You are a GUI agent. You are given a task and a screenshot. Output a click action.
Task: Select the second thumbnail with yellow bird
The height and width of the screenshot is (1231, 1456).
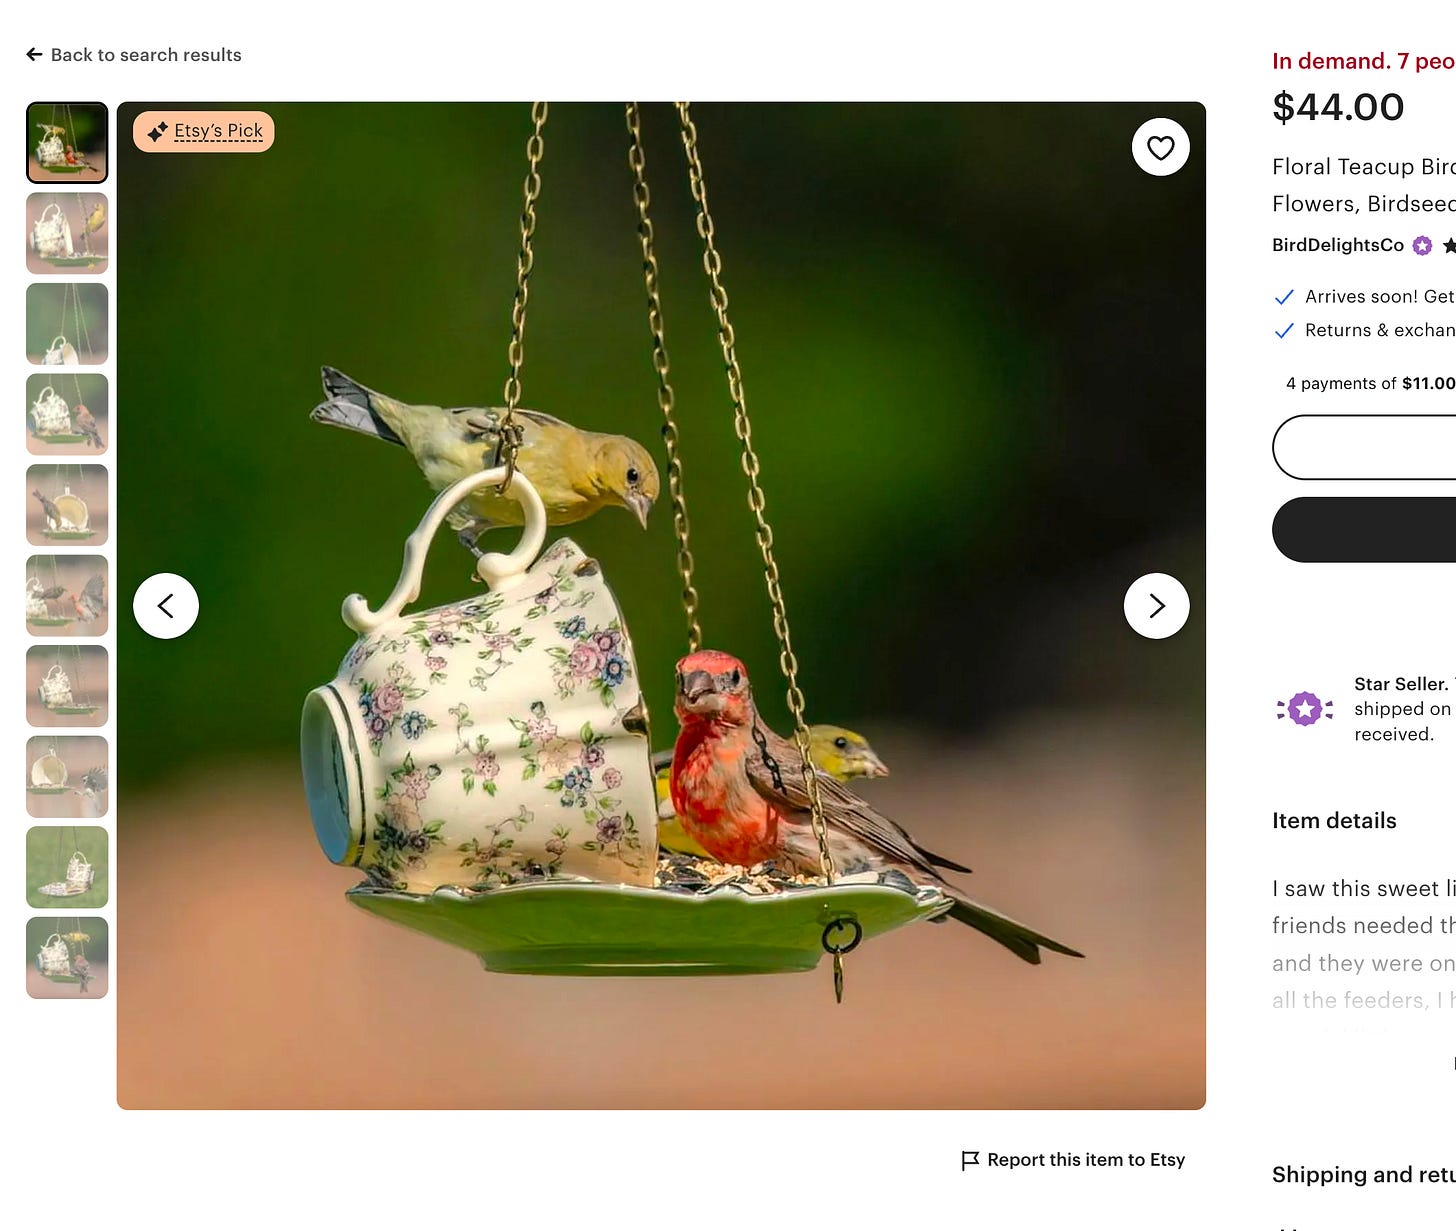pos(67,233)
